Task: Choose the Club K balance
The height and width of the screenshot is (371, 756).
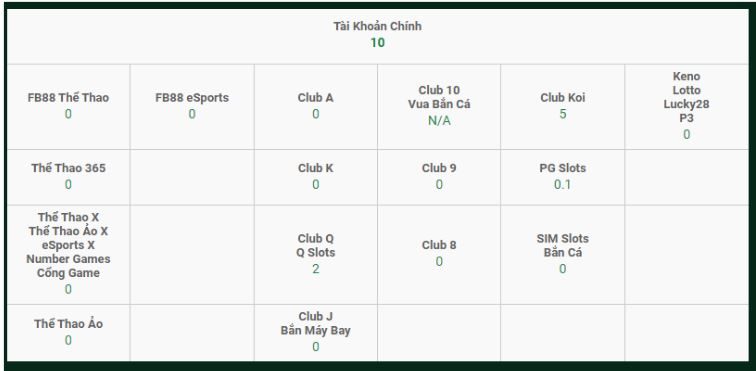Action: coord(315,177)
